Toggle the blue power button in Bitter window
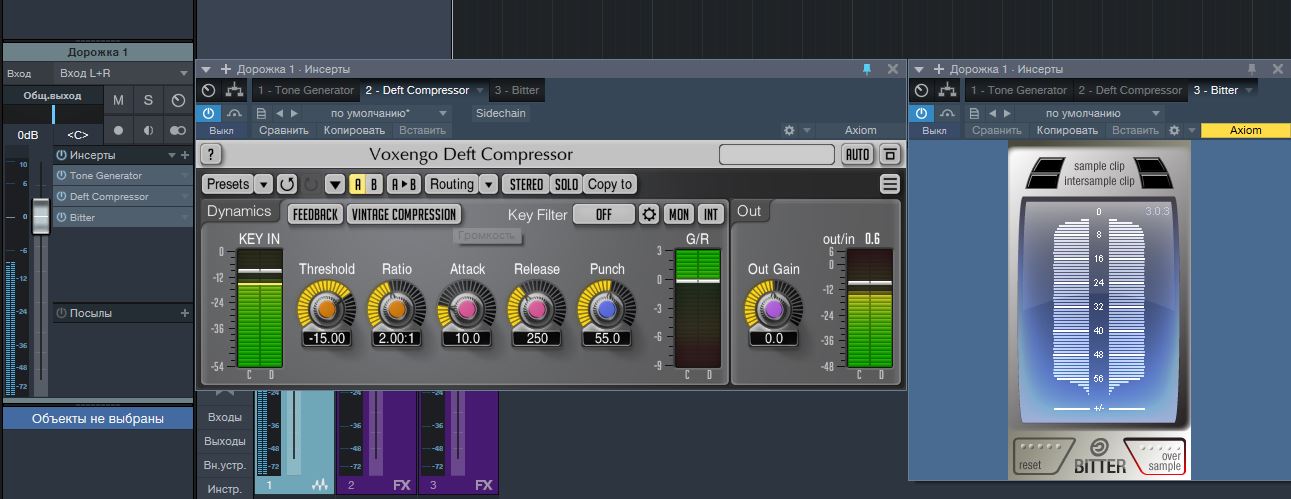Viewport: 1291px width, 499px height. 922,113
